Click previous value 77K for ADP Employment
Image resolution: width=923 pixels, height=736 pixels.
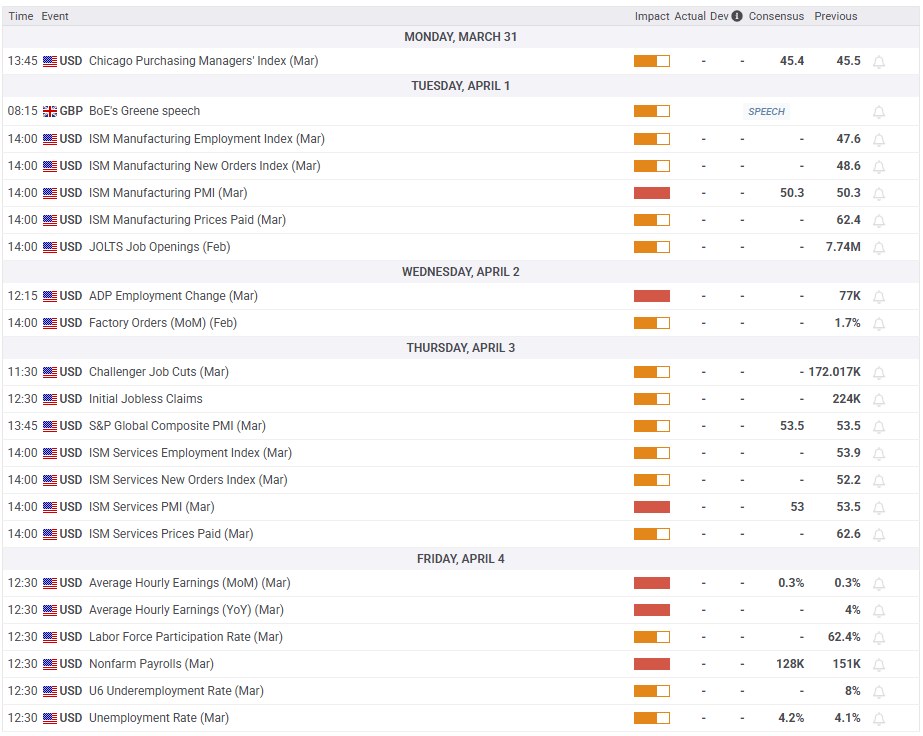850,296
